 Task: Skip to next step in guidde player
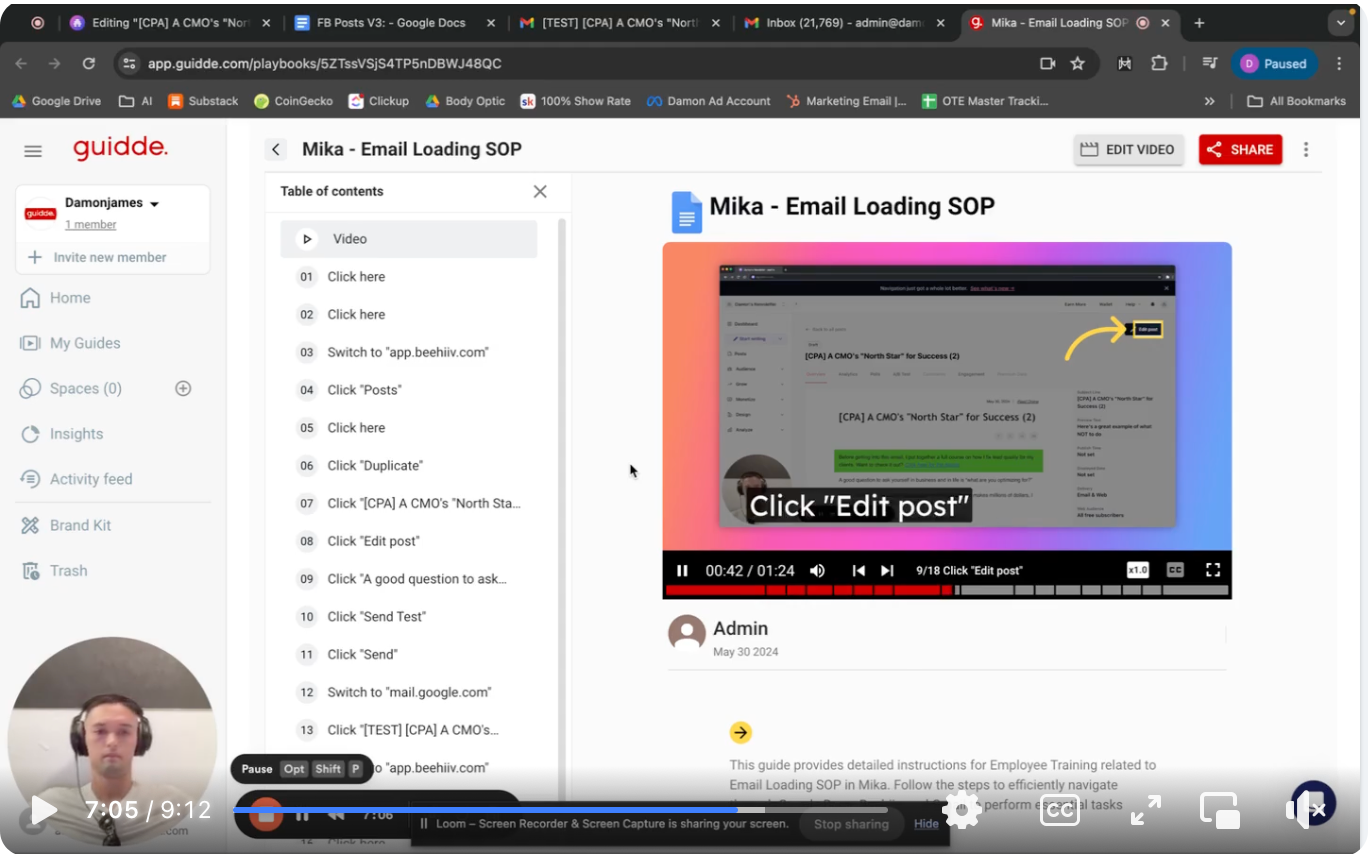pyautogui.click(x=887, y=570)
